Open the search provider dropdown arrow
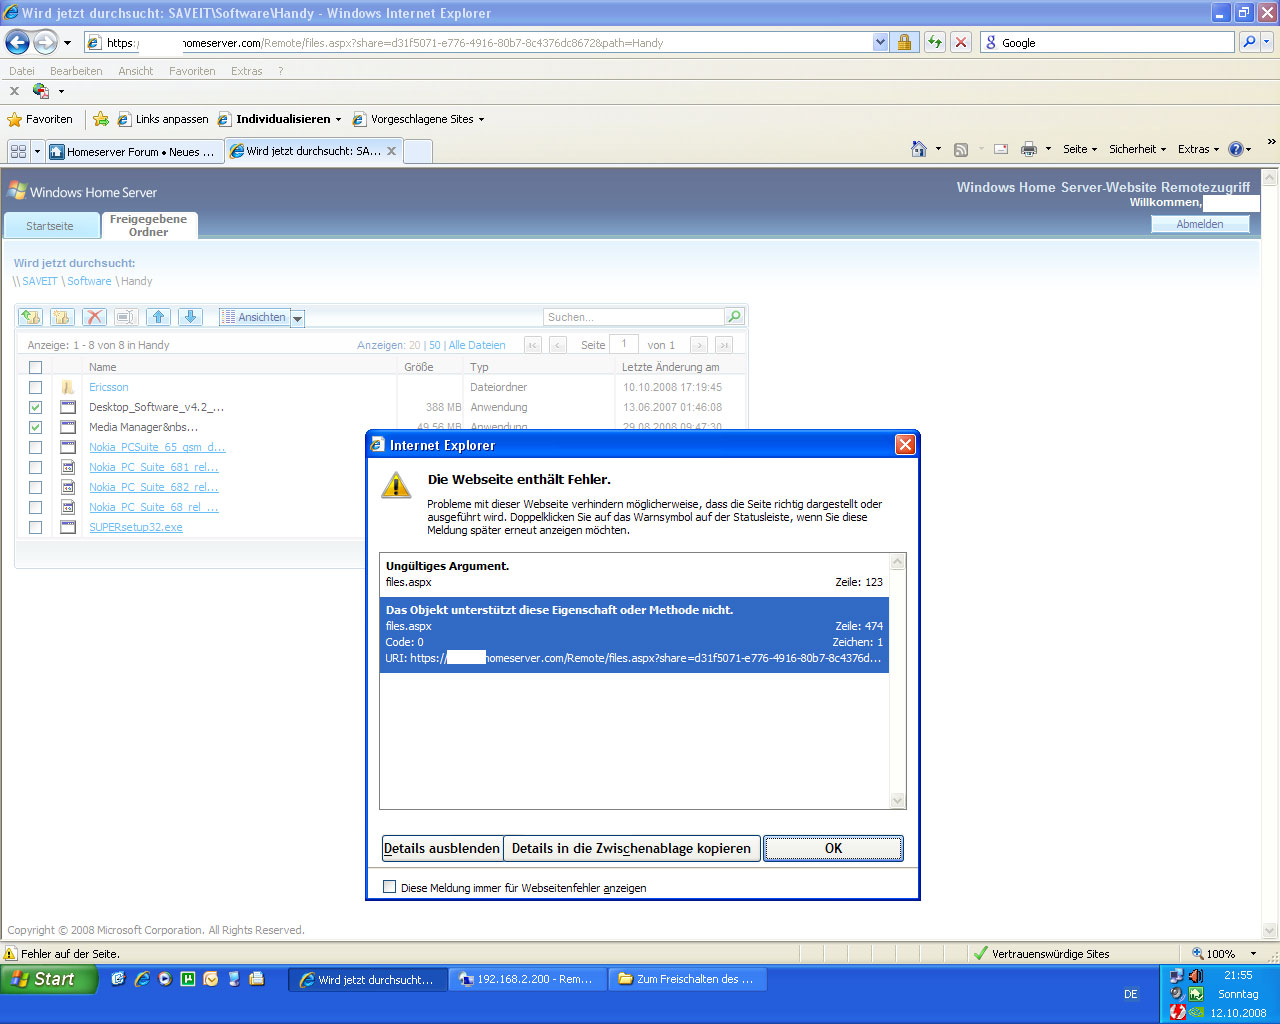Image resolution: width=1280 pixels, height=1024 pixels. coord(1267,42)
